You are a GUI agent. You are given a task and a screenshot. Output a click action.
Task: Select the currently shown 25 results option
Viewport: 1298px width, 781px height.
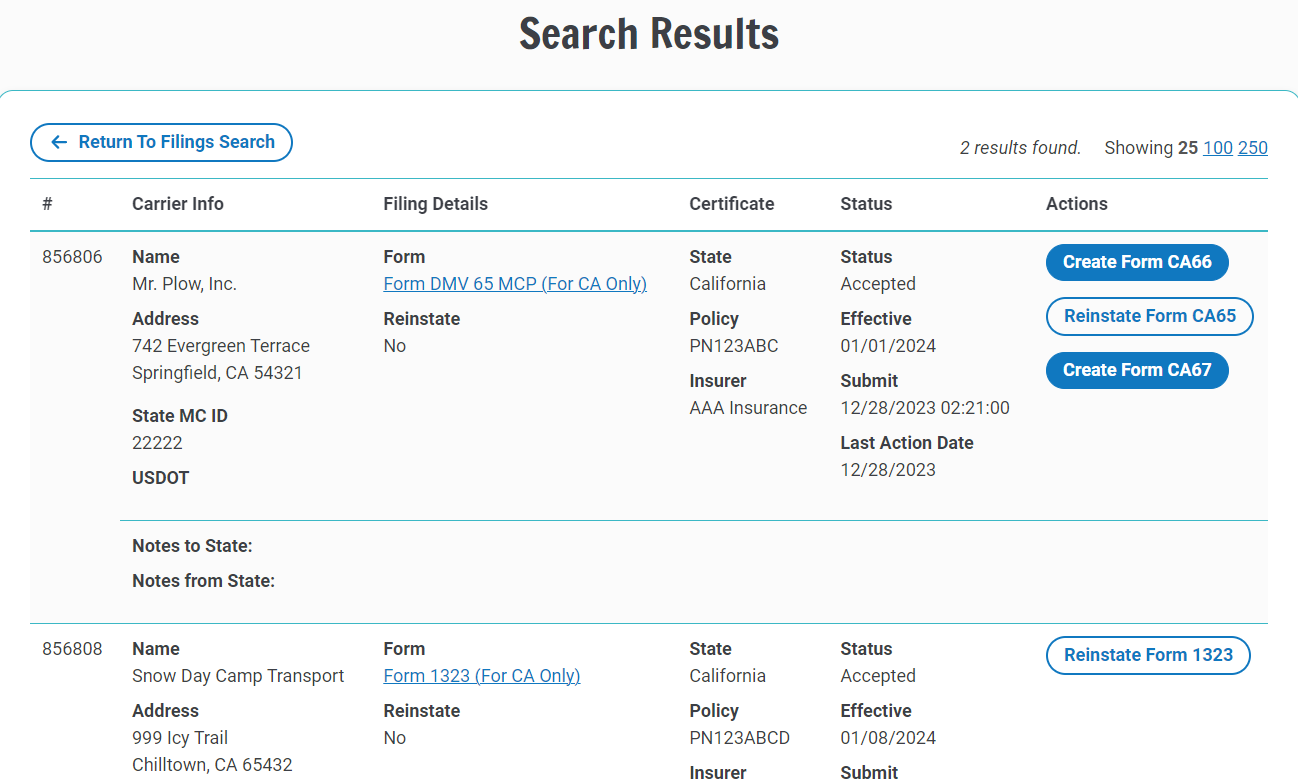1190,147
